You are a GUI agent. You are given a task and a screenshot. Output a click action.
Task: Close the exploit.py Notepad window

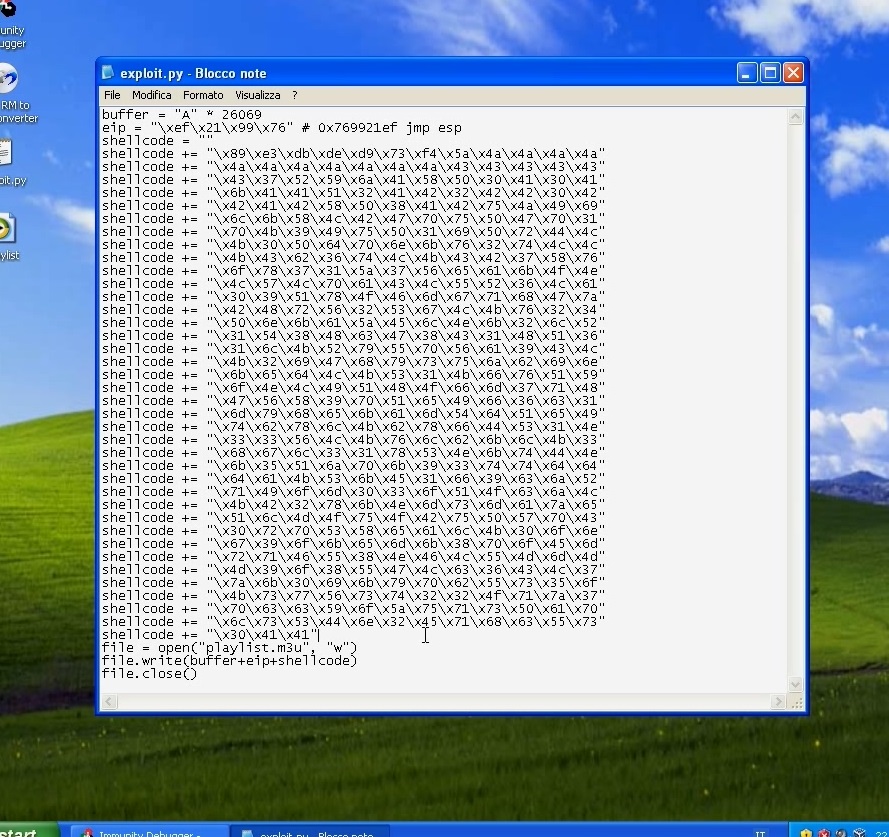coord(793,73)
